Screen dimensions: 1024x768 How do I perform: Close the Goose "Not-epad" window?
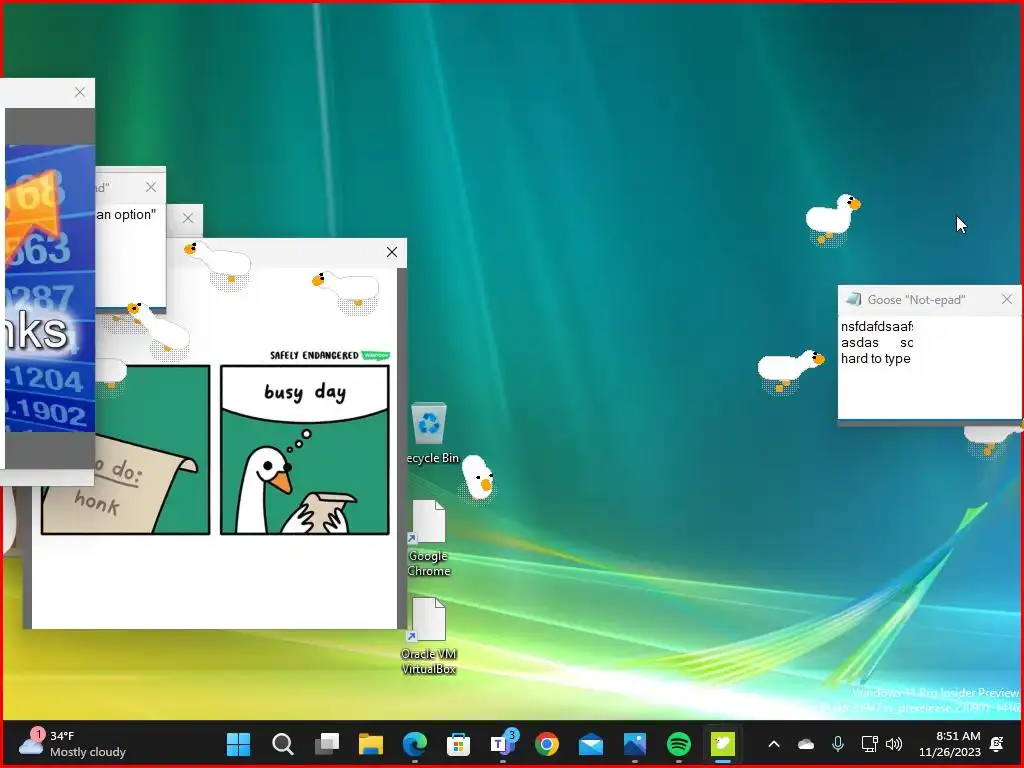coord(1006,299)
